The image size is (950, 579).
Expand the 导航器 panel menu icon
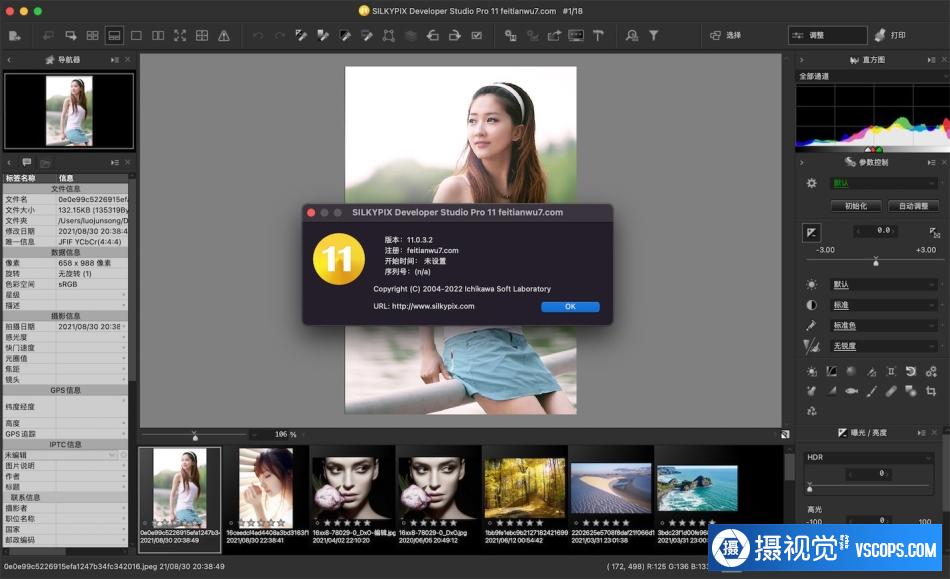[x=115, y=60]
